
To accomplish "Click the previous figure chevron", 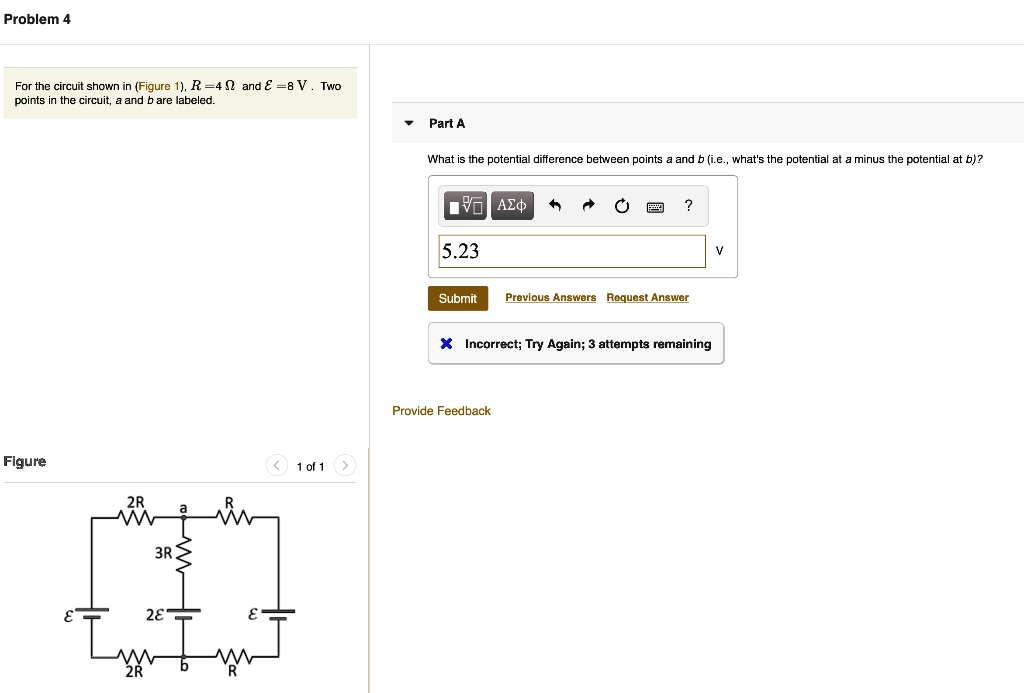I will pos(276,465).
